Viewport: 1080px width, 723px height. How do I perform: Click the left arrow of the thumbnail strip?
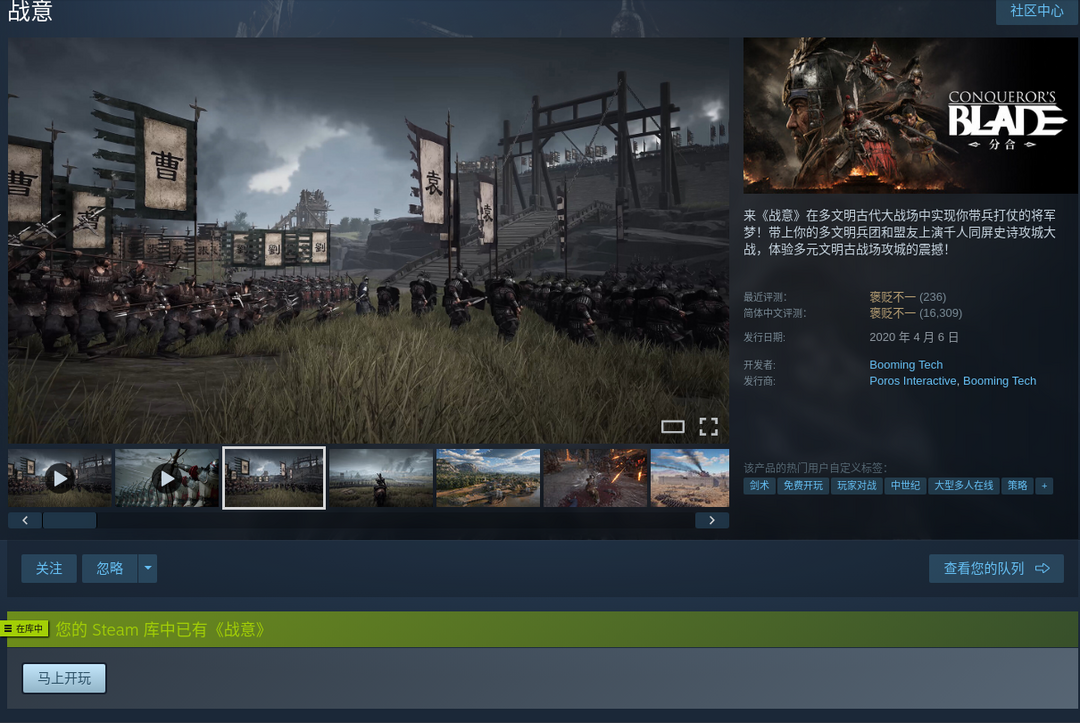(x=25, y=521)
